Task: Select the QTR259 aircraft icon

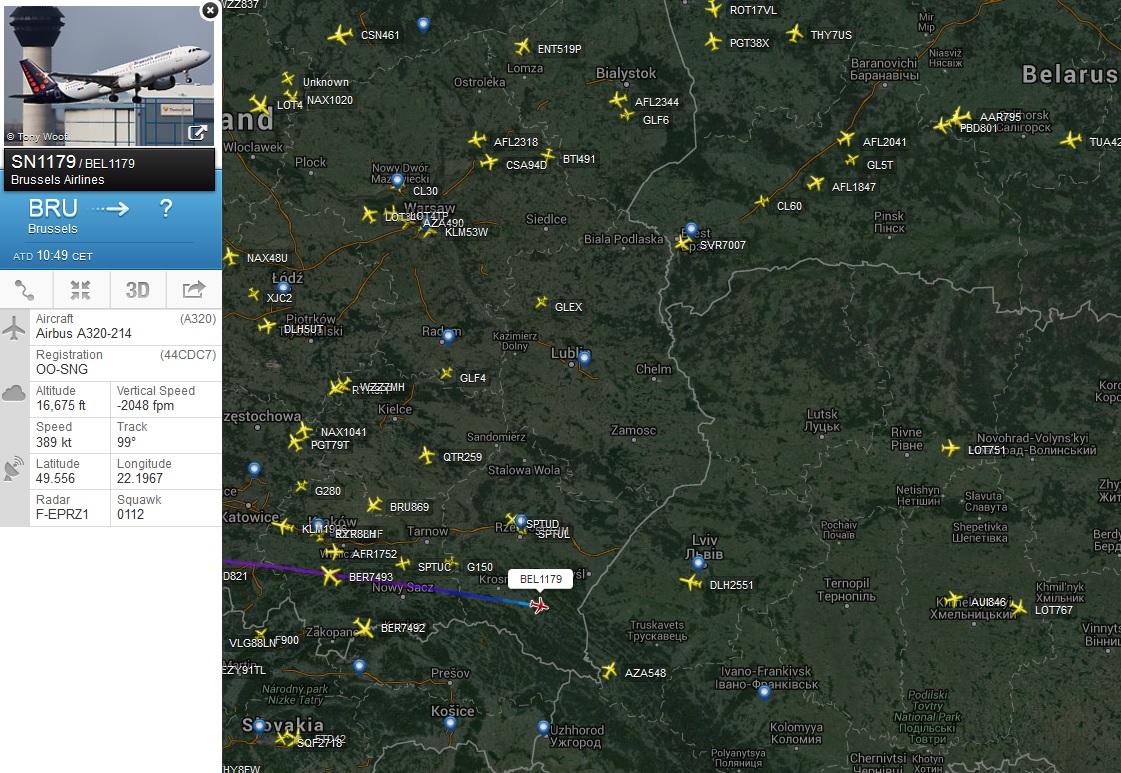Action: pyautogui.click(x=427, y=455)
